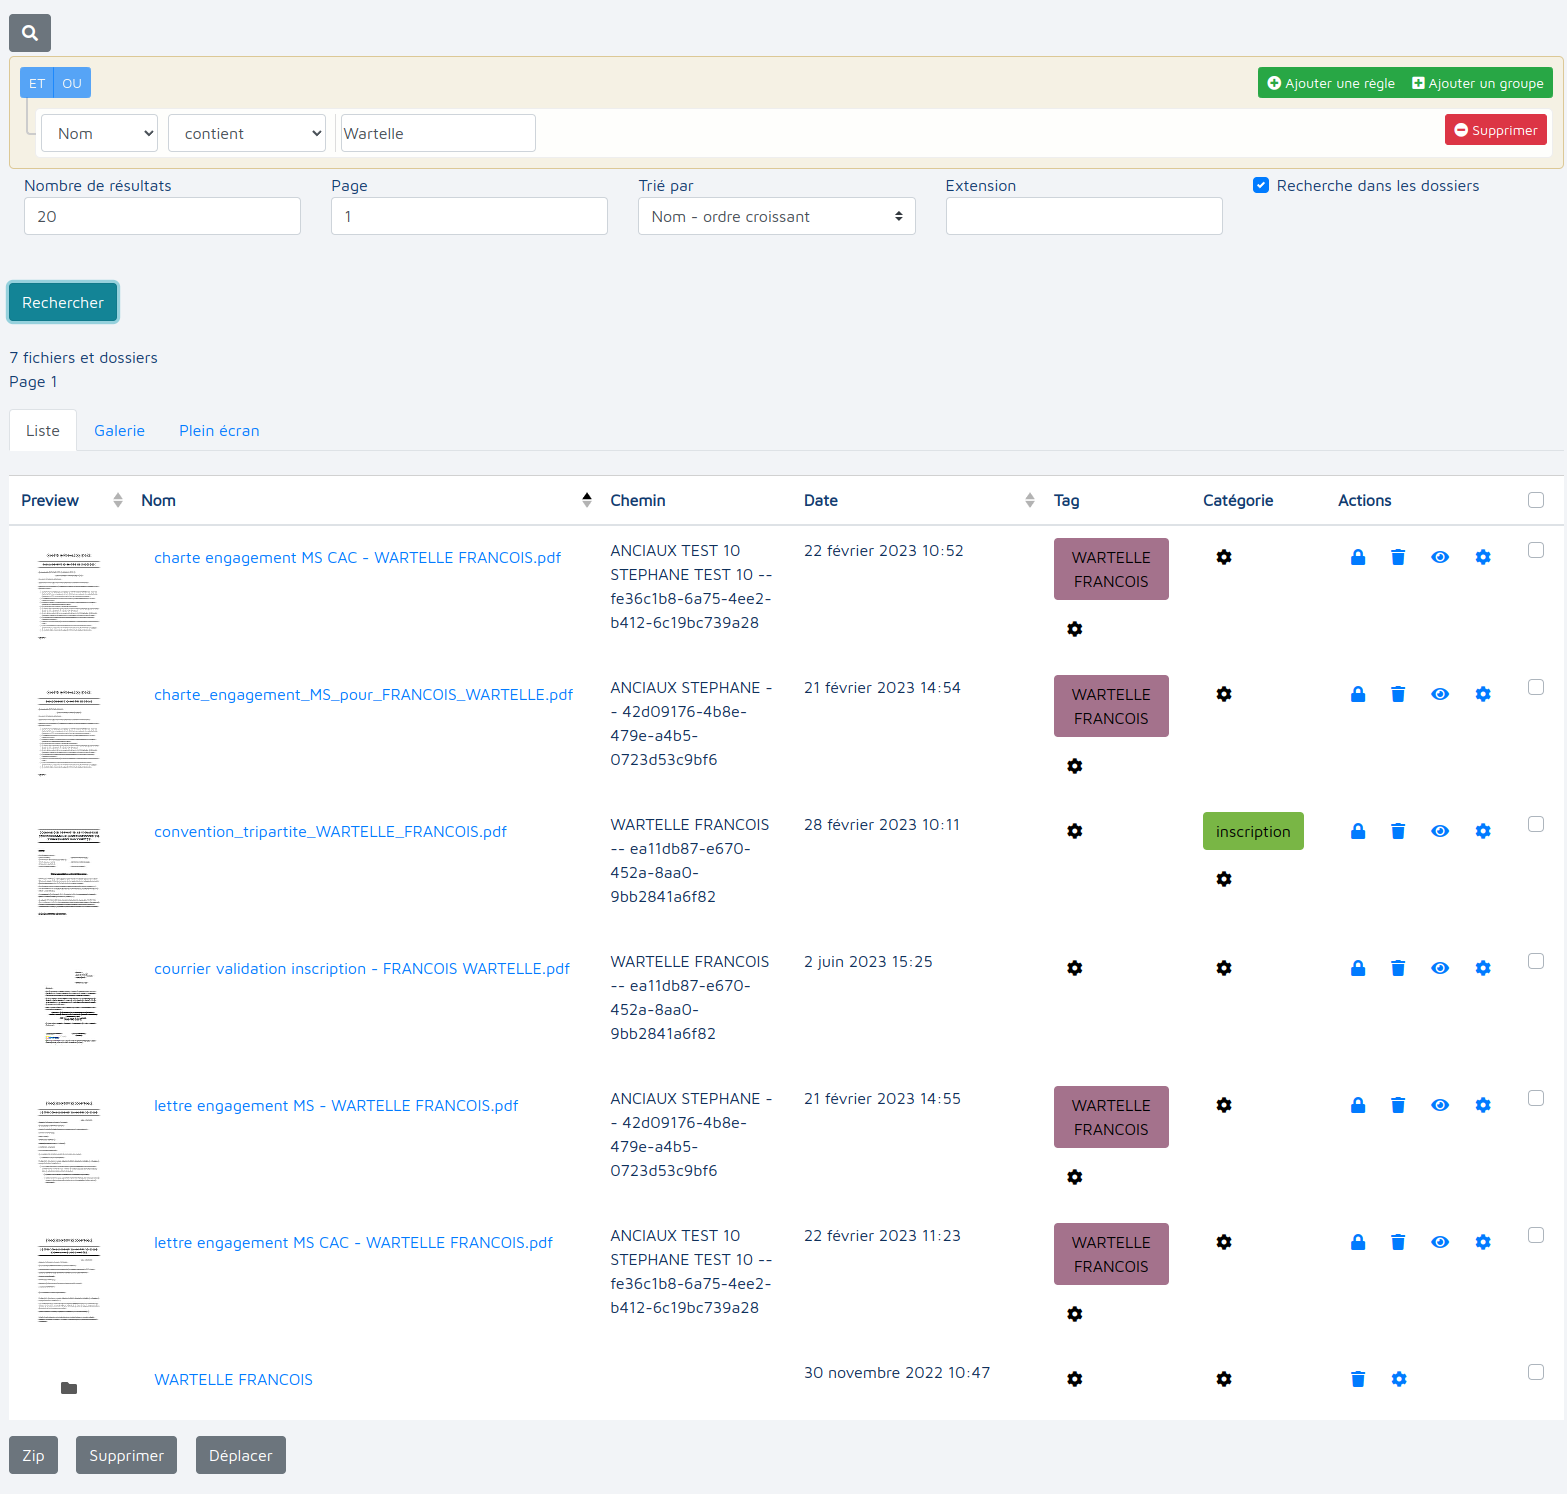
Task: Open settings gear for WARTELLE FRANCOIS folder
Action: pos(1399,1379)
